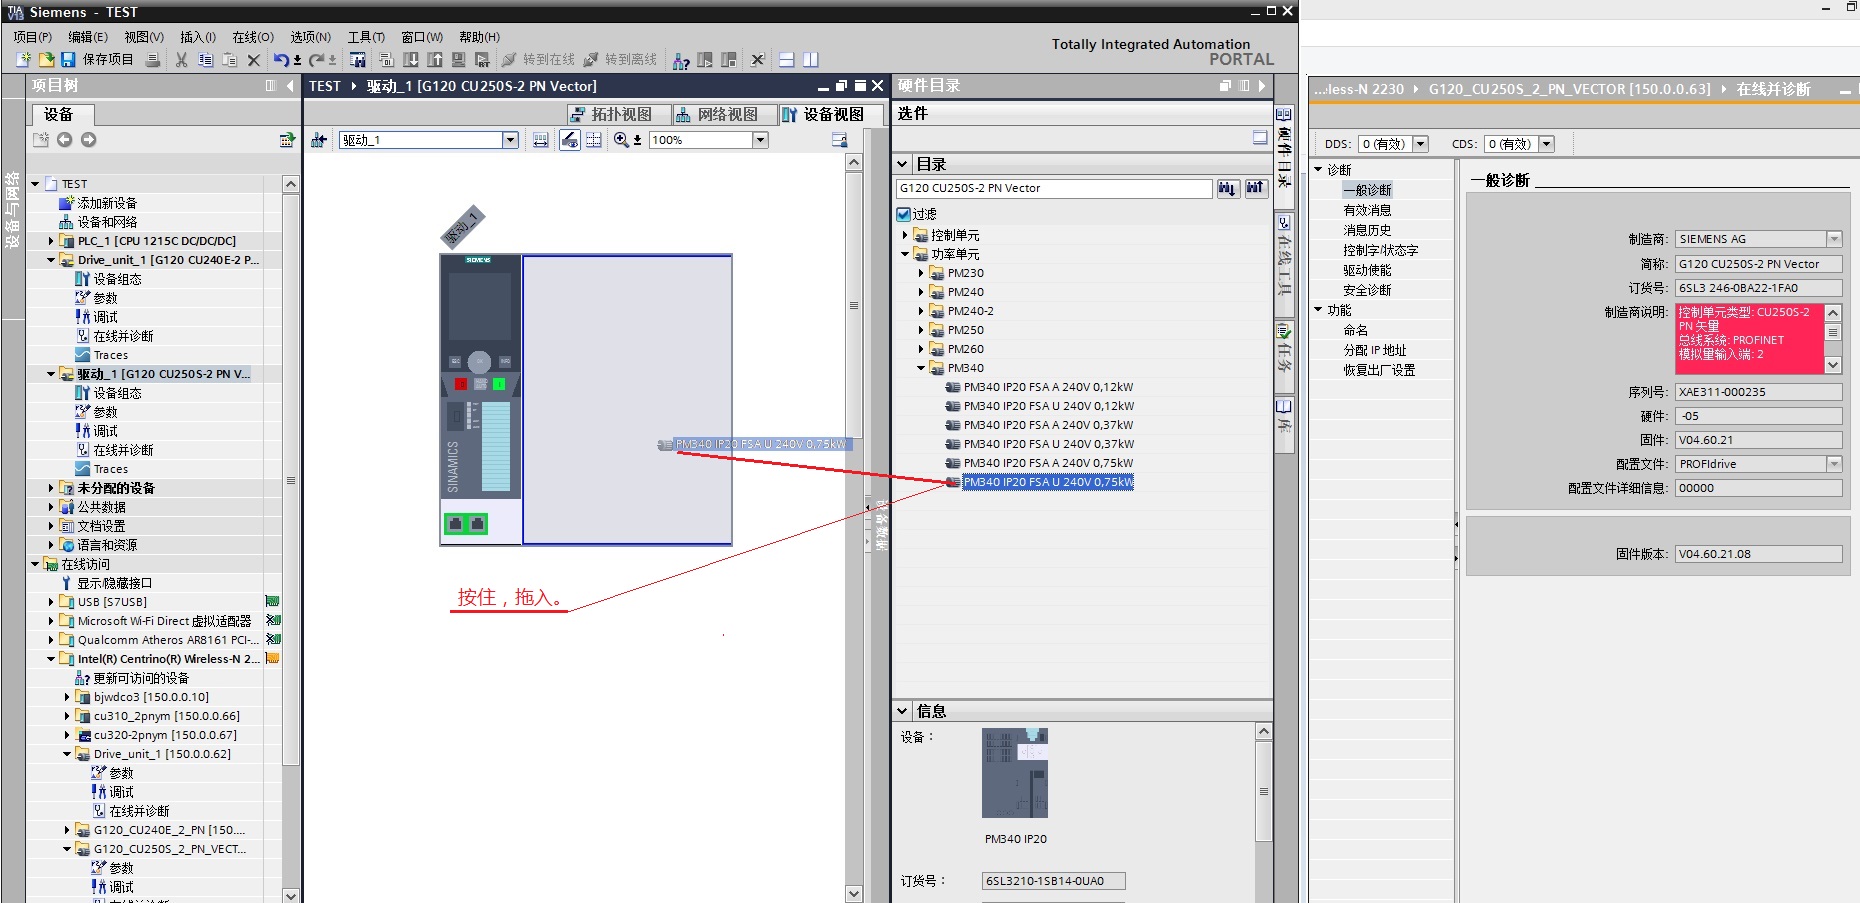Open the 在线(O) menu
This screenshot has width=1860, height=903.
(253, 37)
